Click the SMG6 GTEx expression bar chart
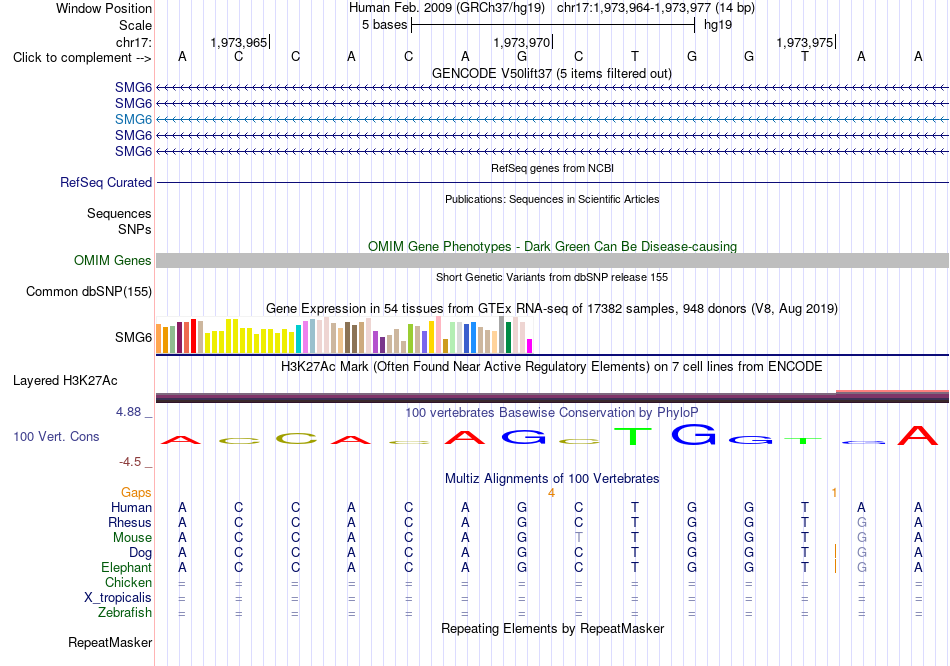This screenshot has height=666, width=950. [344, 335]
